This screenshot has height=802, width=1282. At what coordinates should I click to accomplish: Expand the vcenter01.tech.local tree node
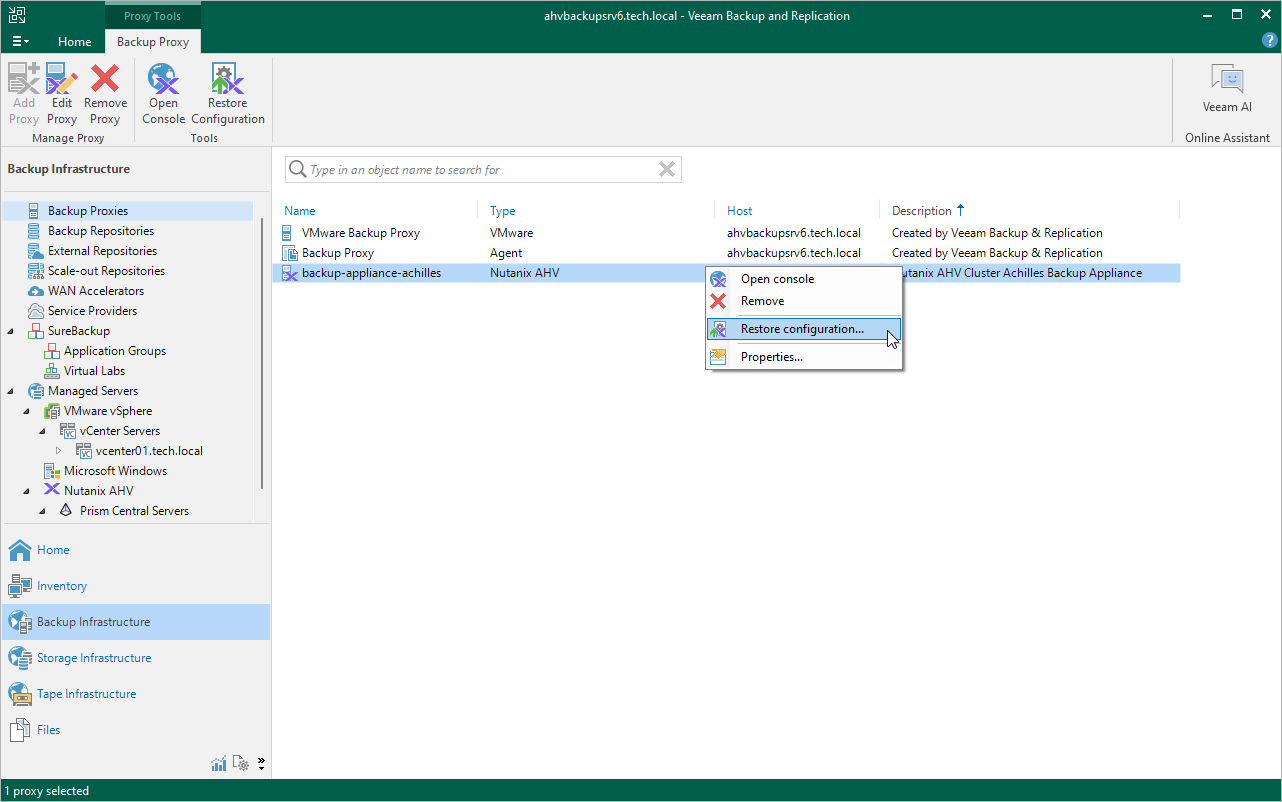(59, 451)
